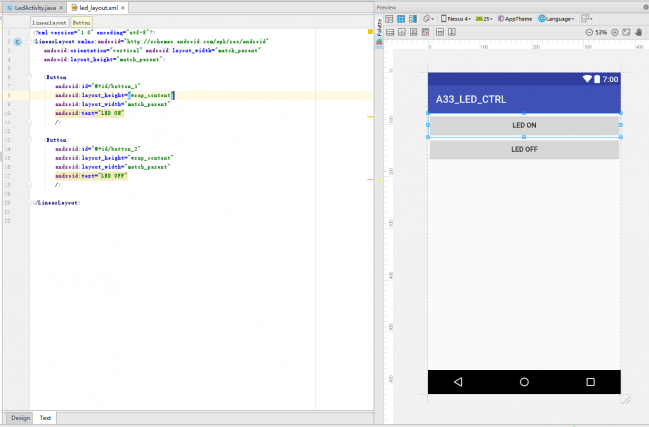Click the distribute weights evenly icon
This screenshot has width=649, height=427.
coord(402,32)
